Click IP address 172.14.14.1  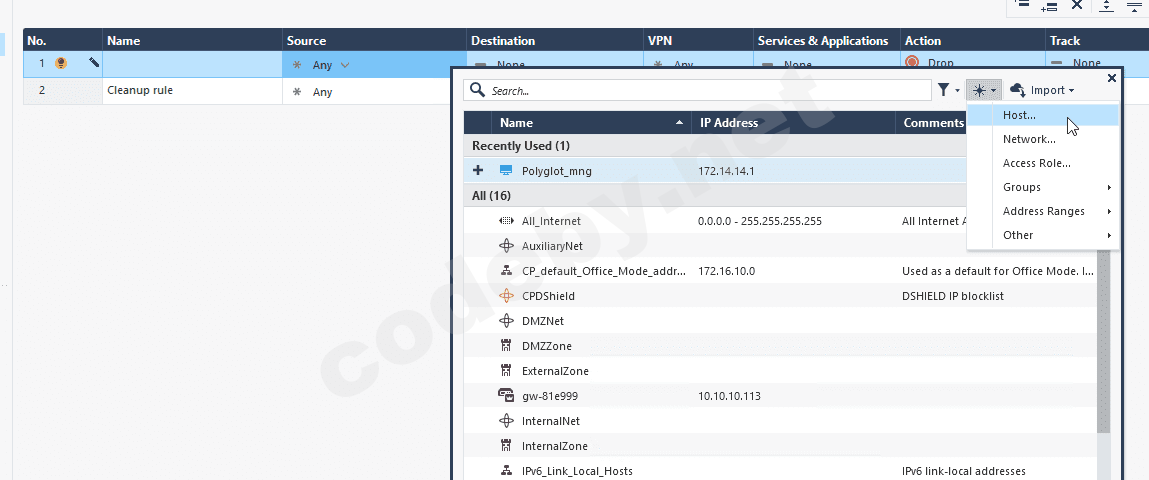(726, 171)
